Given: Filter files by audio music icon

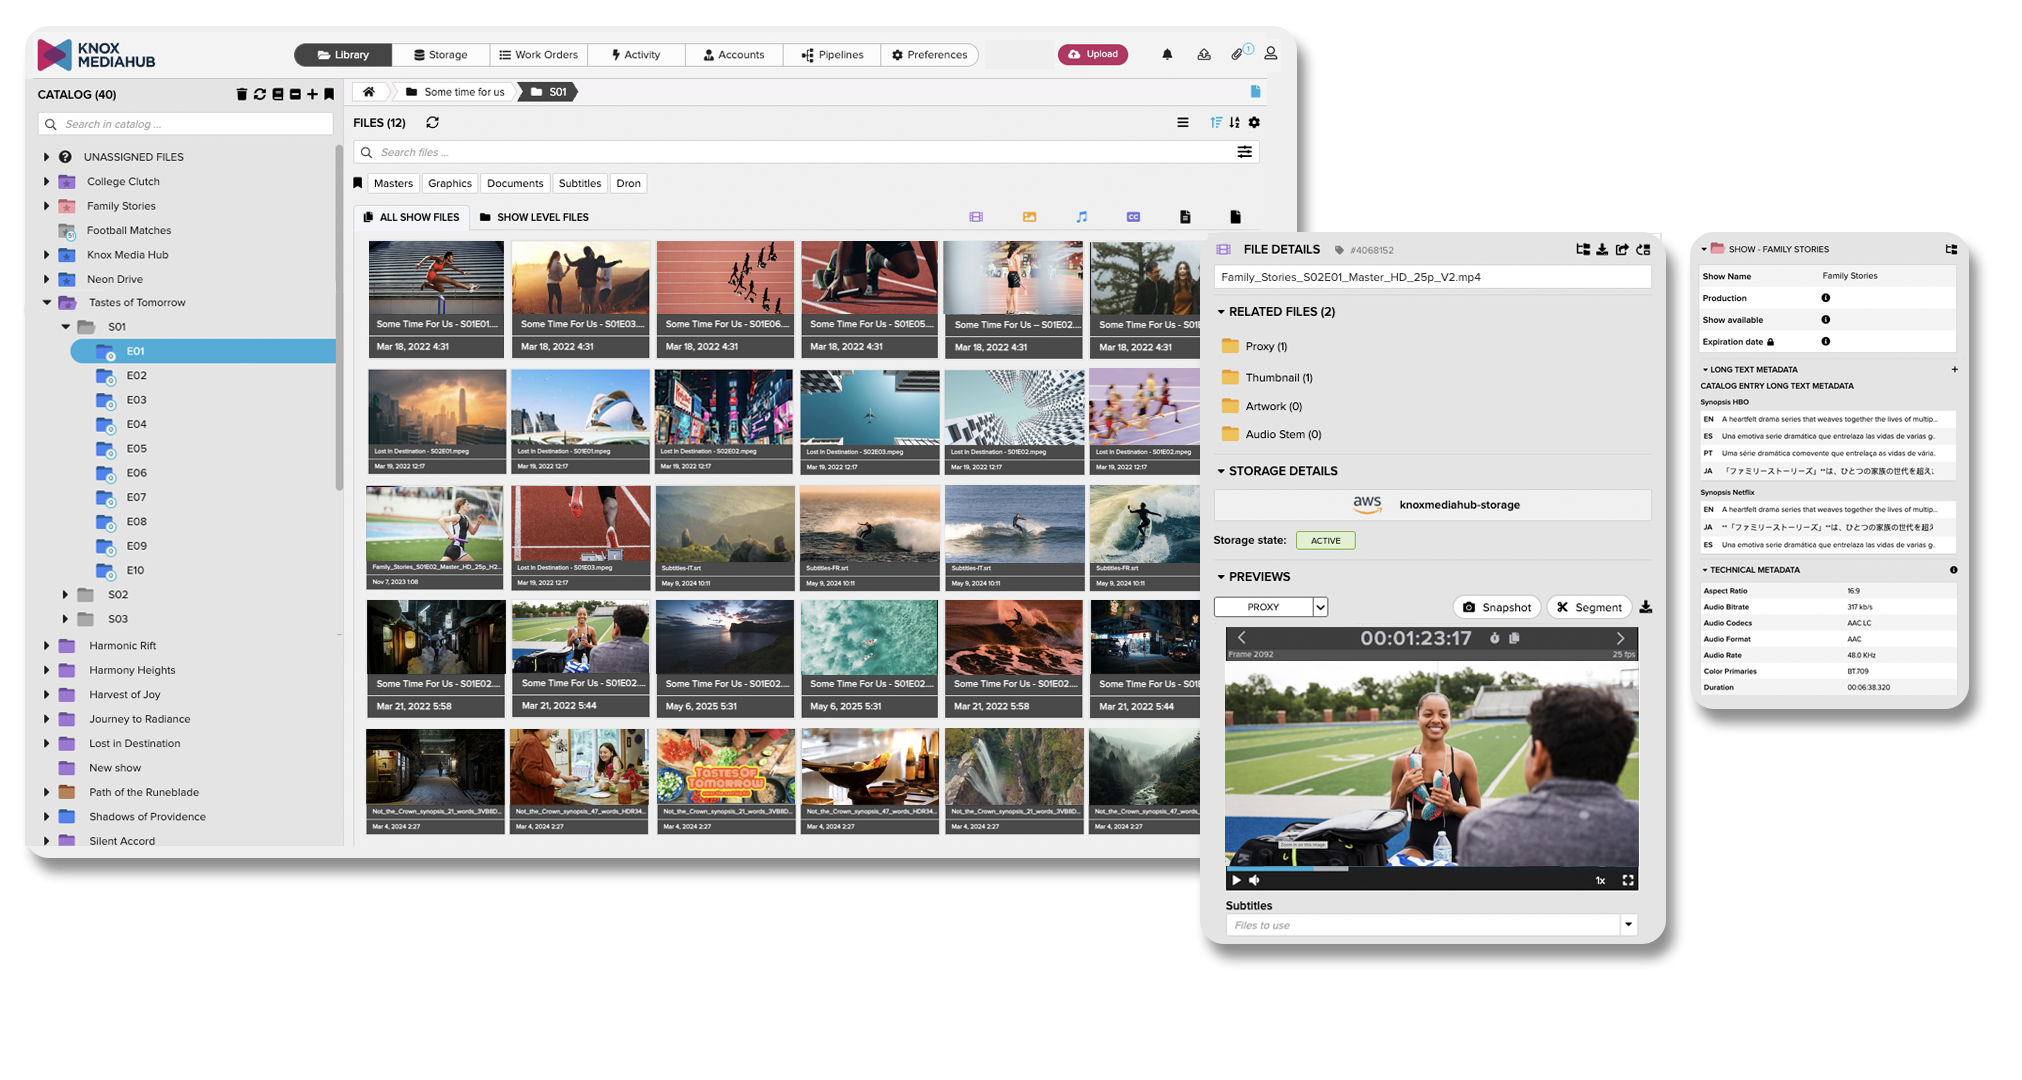Looking at the screenshot, I should [1081, 217].
